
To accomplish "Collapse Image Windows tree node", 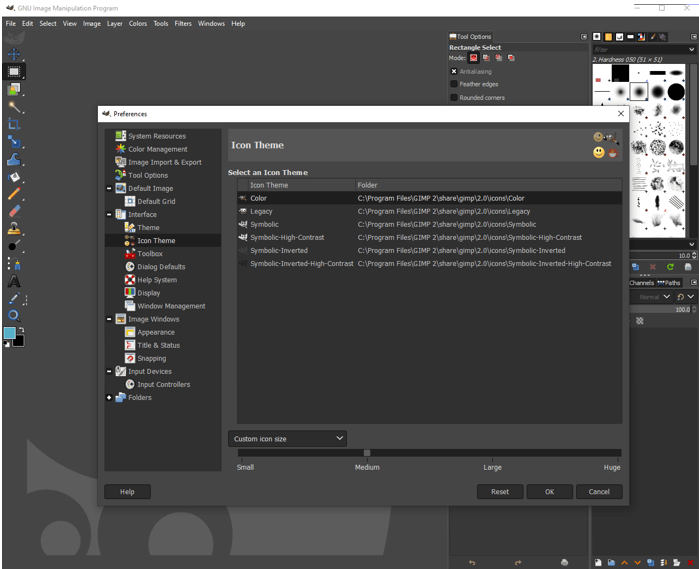I will click(109, 319).
